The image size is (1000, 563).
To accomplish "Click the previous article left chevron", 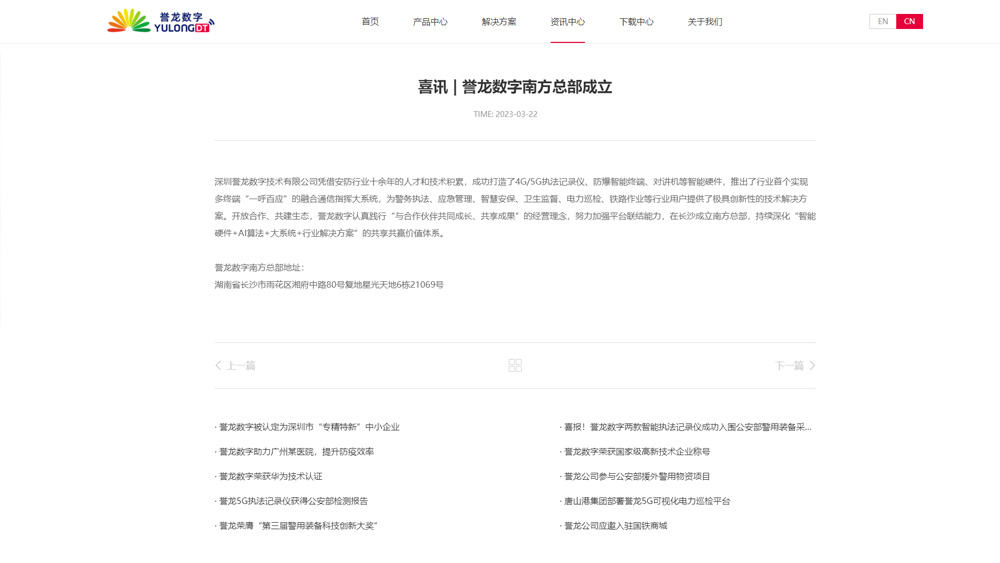I will coord(218,365).
